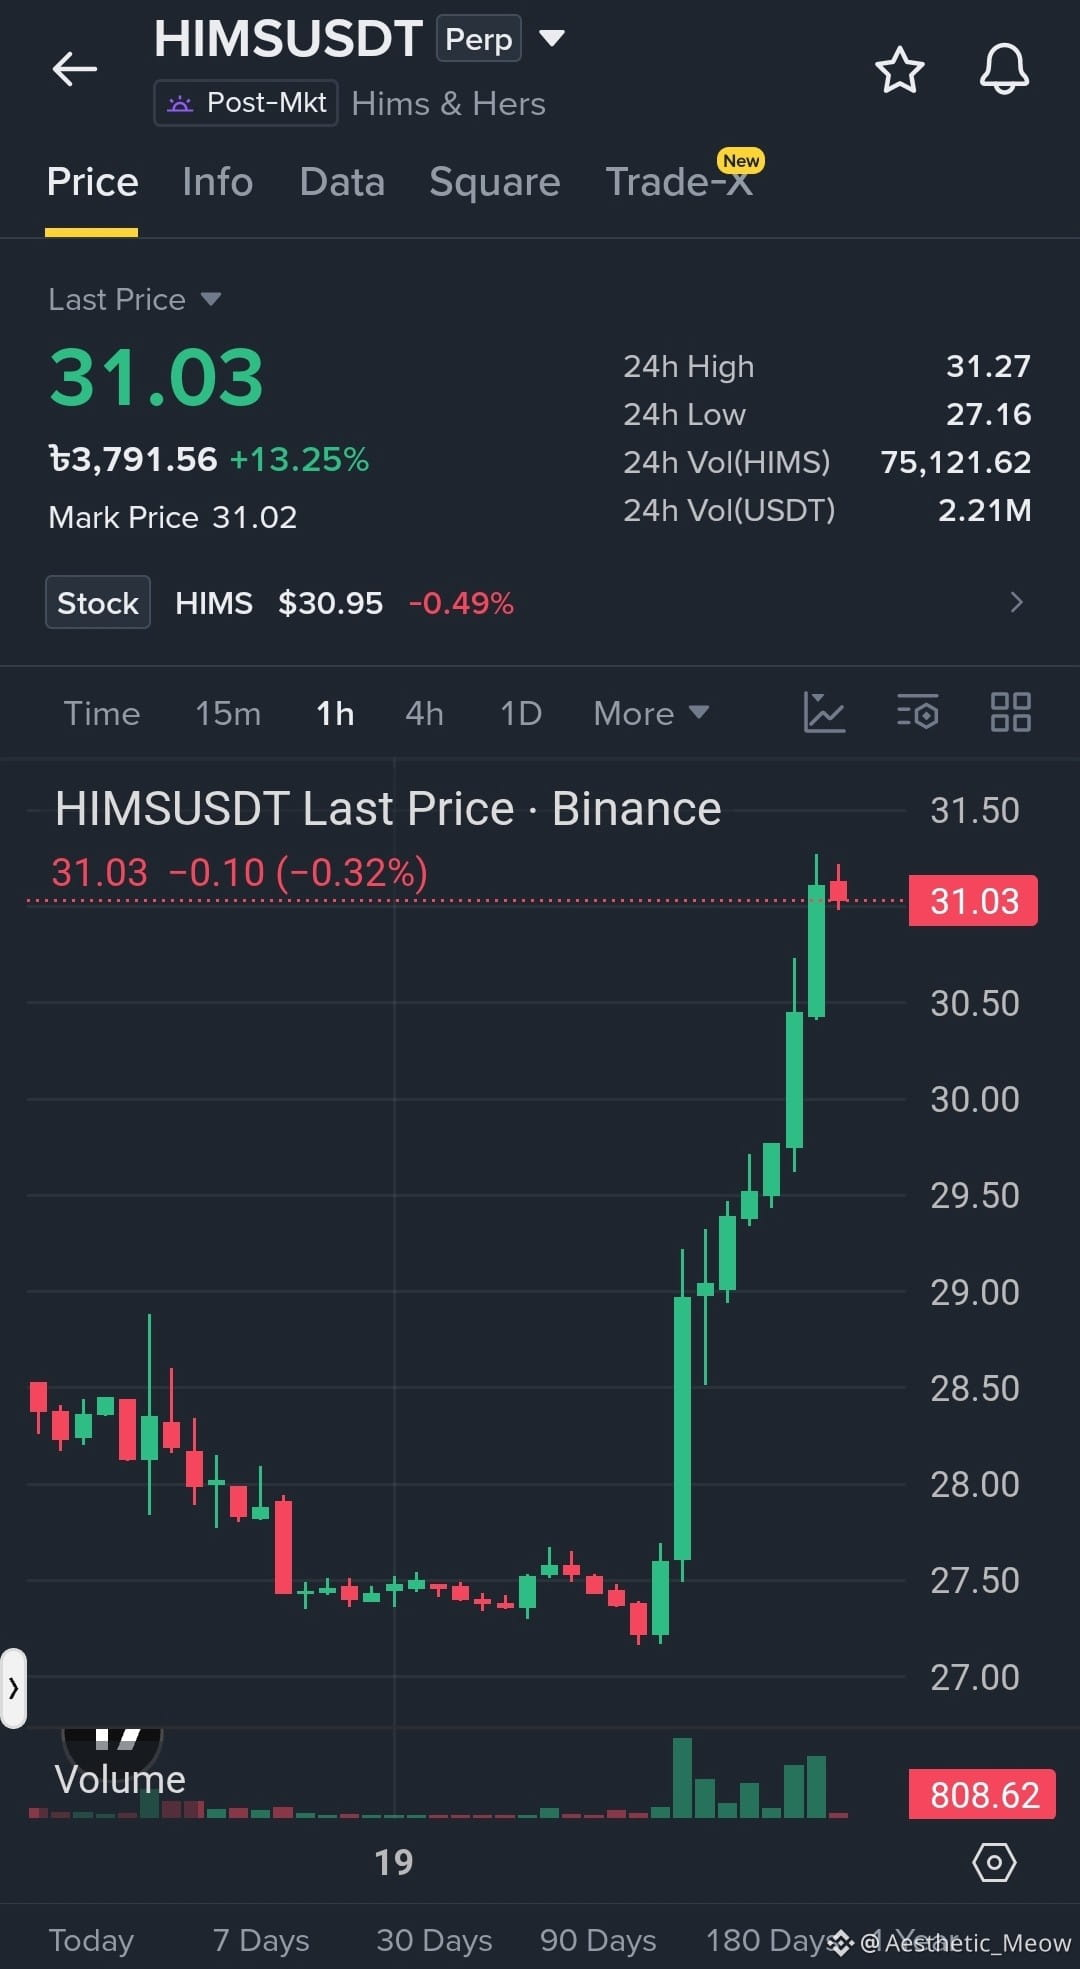Expand the left side panel handle
The image size is (1080, 1969).
pos(13,1689)
